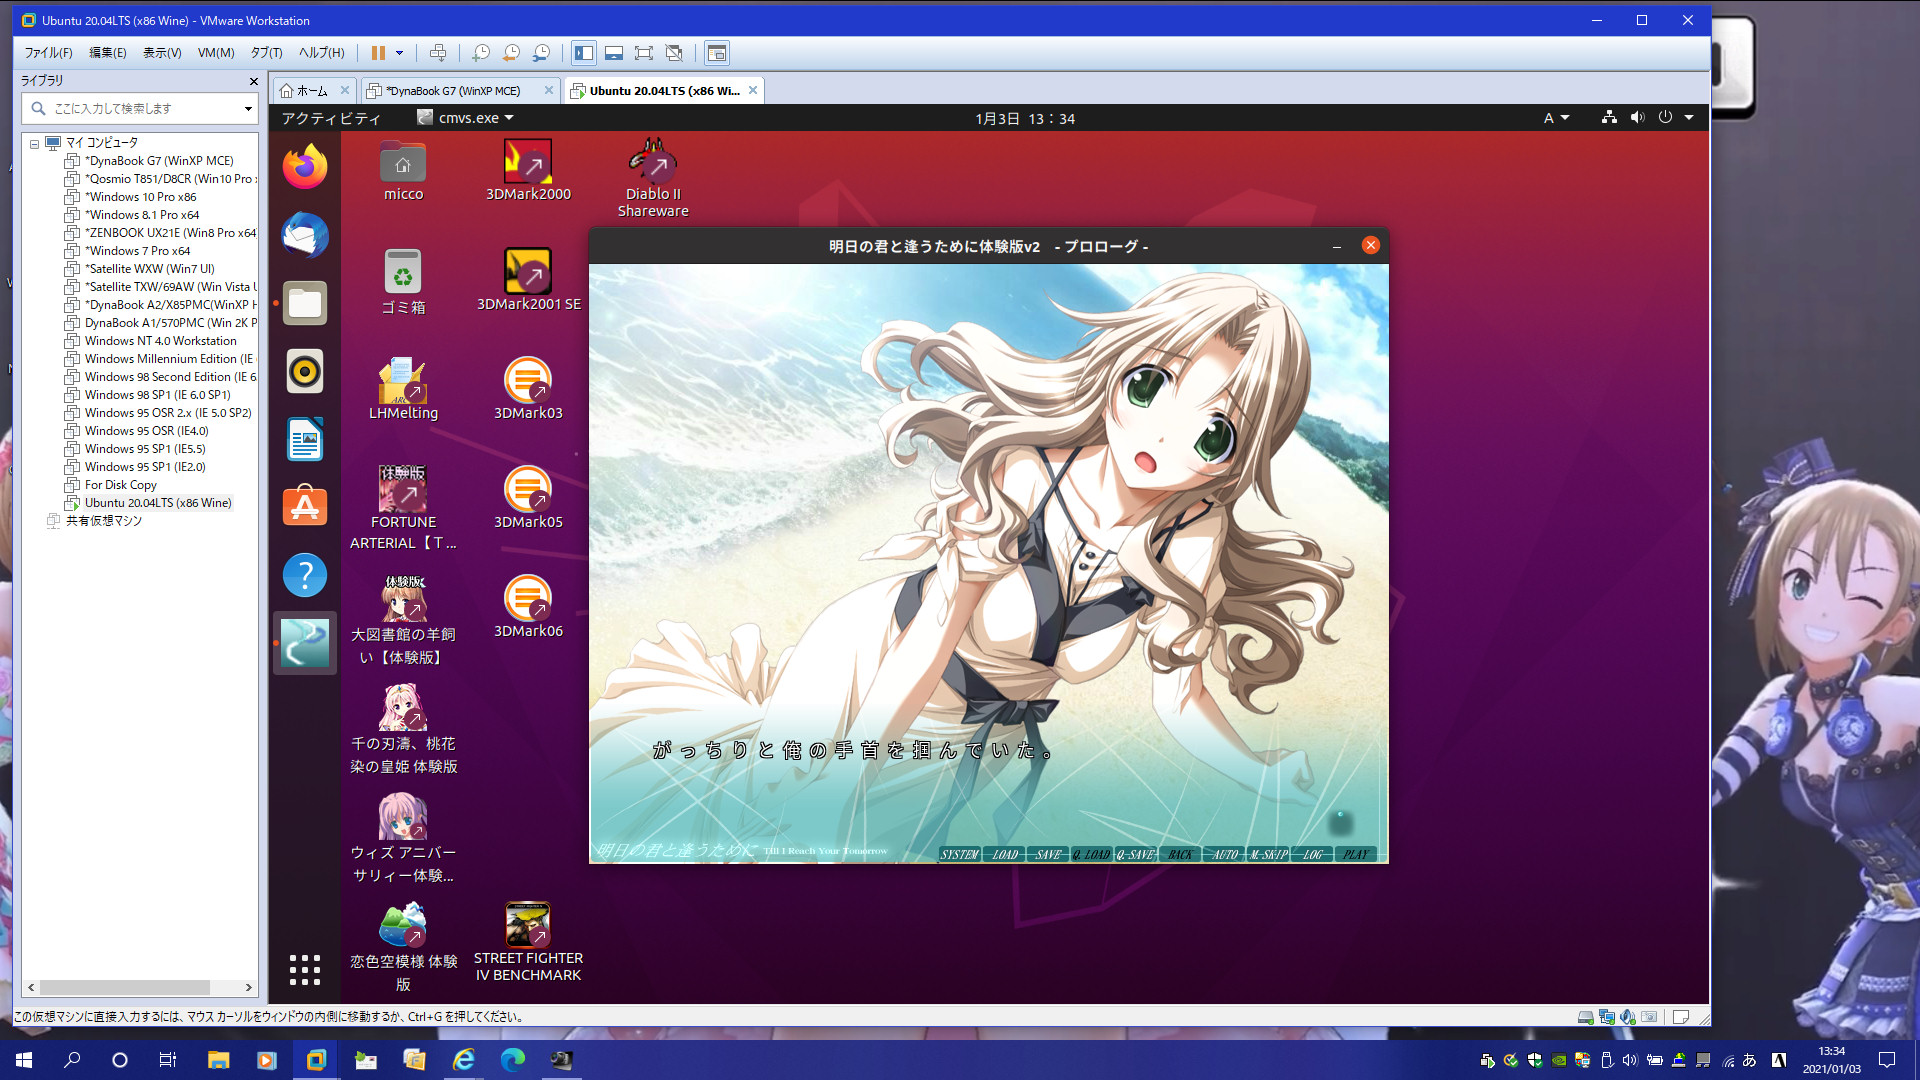Open Rhythmbox from the Ubuntu dock
Viewport: 1920px width, 1080px height.
click(x=305, y=371)
